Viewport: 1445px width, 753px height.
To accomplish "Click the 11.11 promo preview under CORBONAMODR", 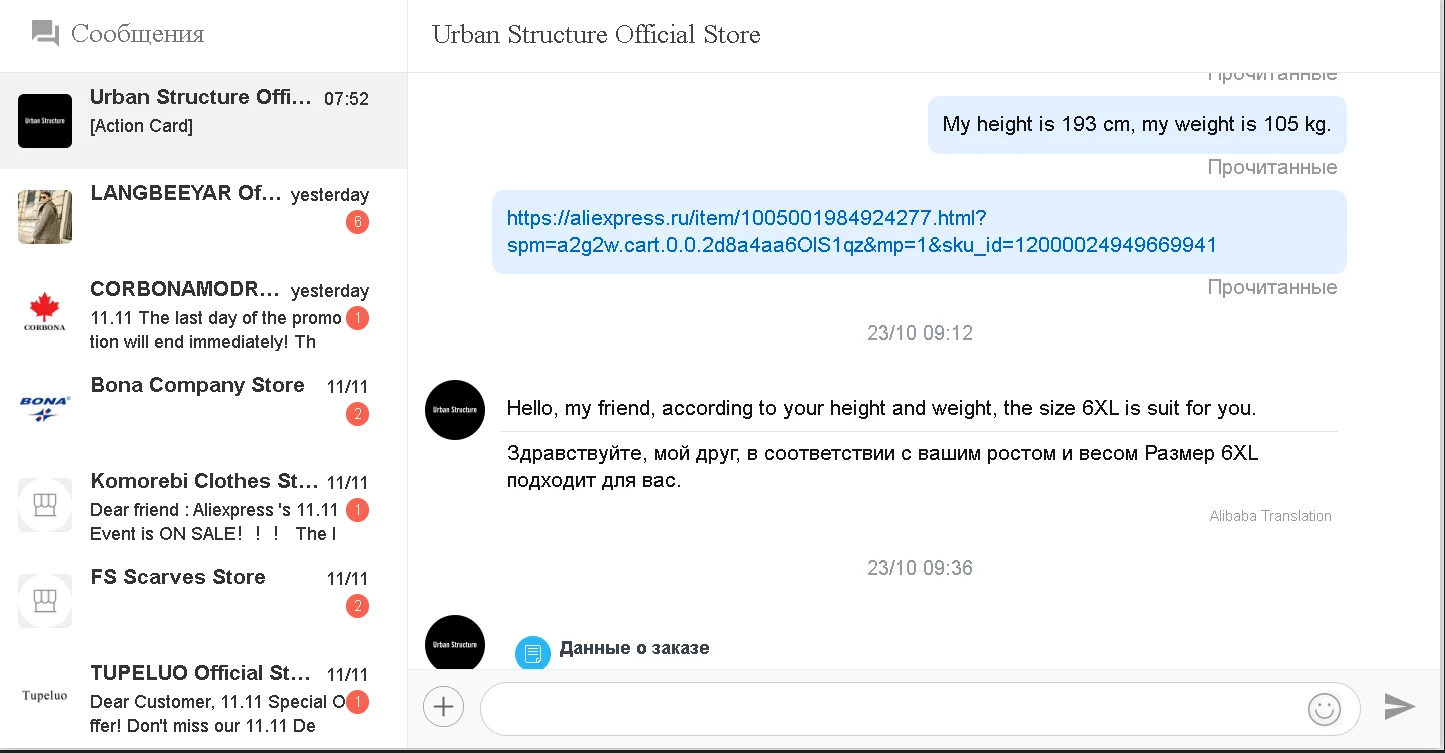I will [x=216, y=330].
